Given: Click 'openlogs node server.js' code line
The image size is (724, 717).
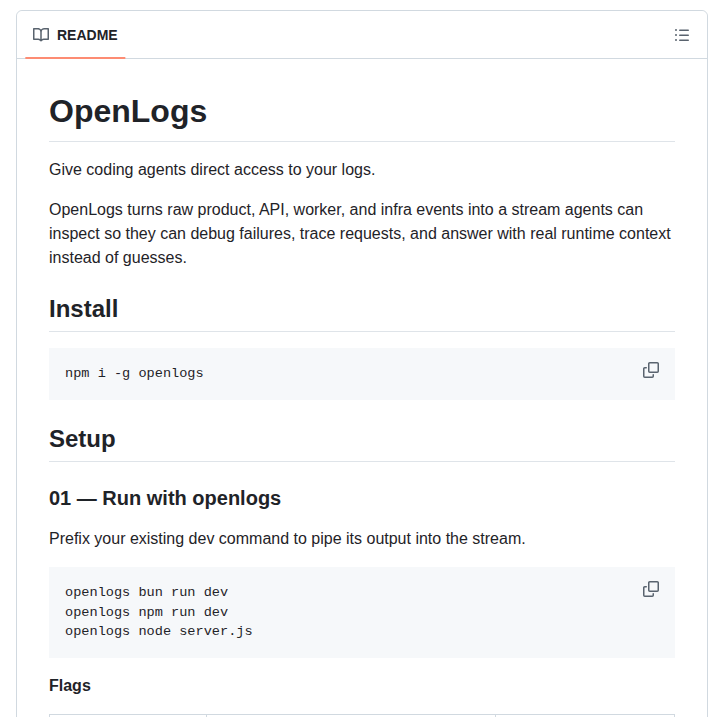Looking at the screenshot, I should [159, 631].
